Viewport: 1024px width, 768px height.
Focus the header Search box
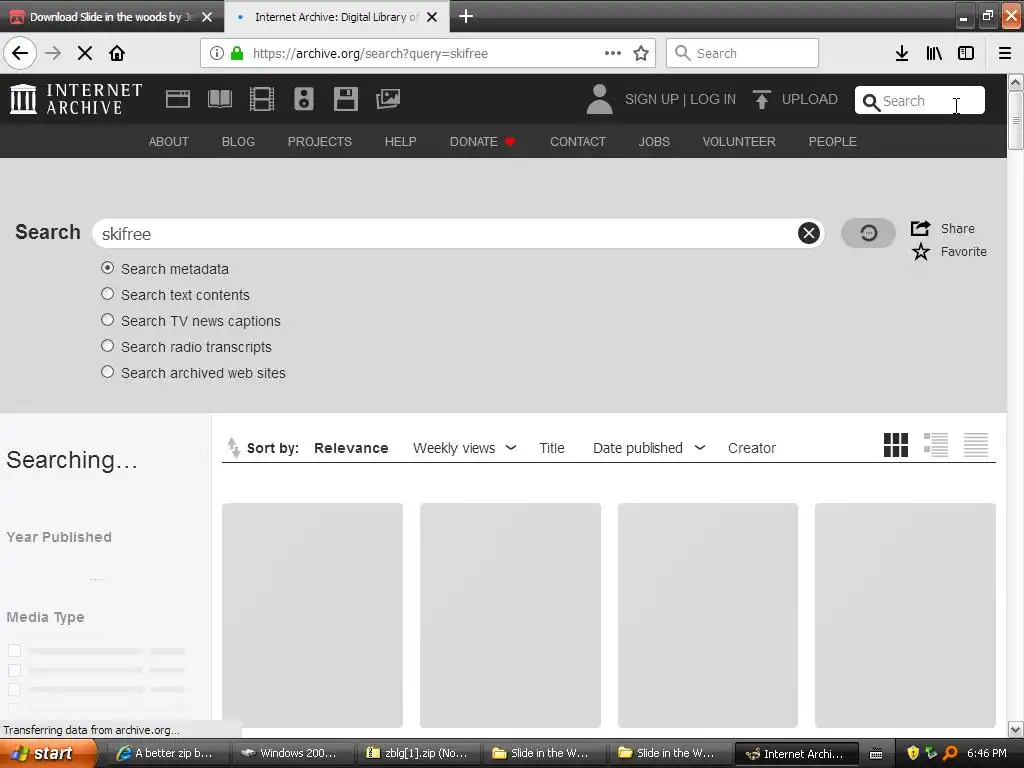[x=920, y=101]
